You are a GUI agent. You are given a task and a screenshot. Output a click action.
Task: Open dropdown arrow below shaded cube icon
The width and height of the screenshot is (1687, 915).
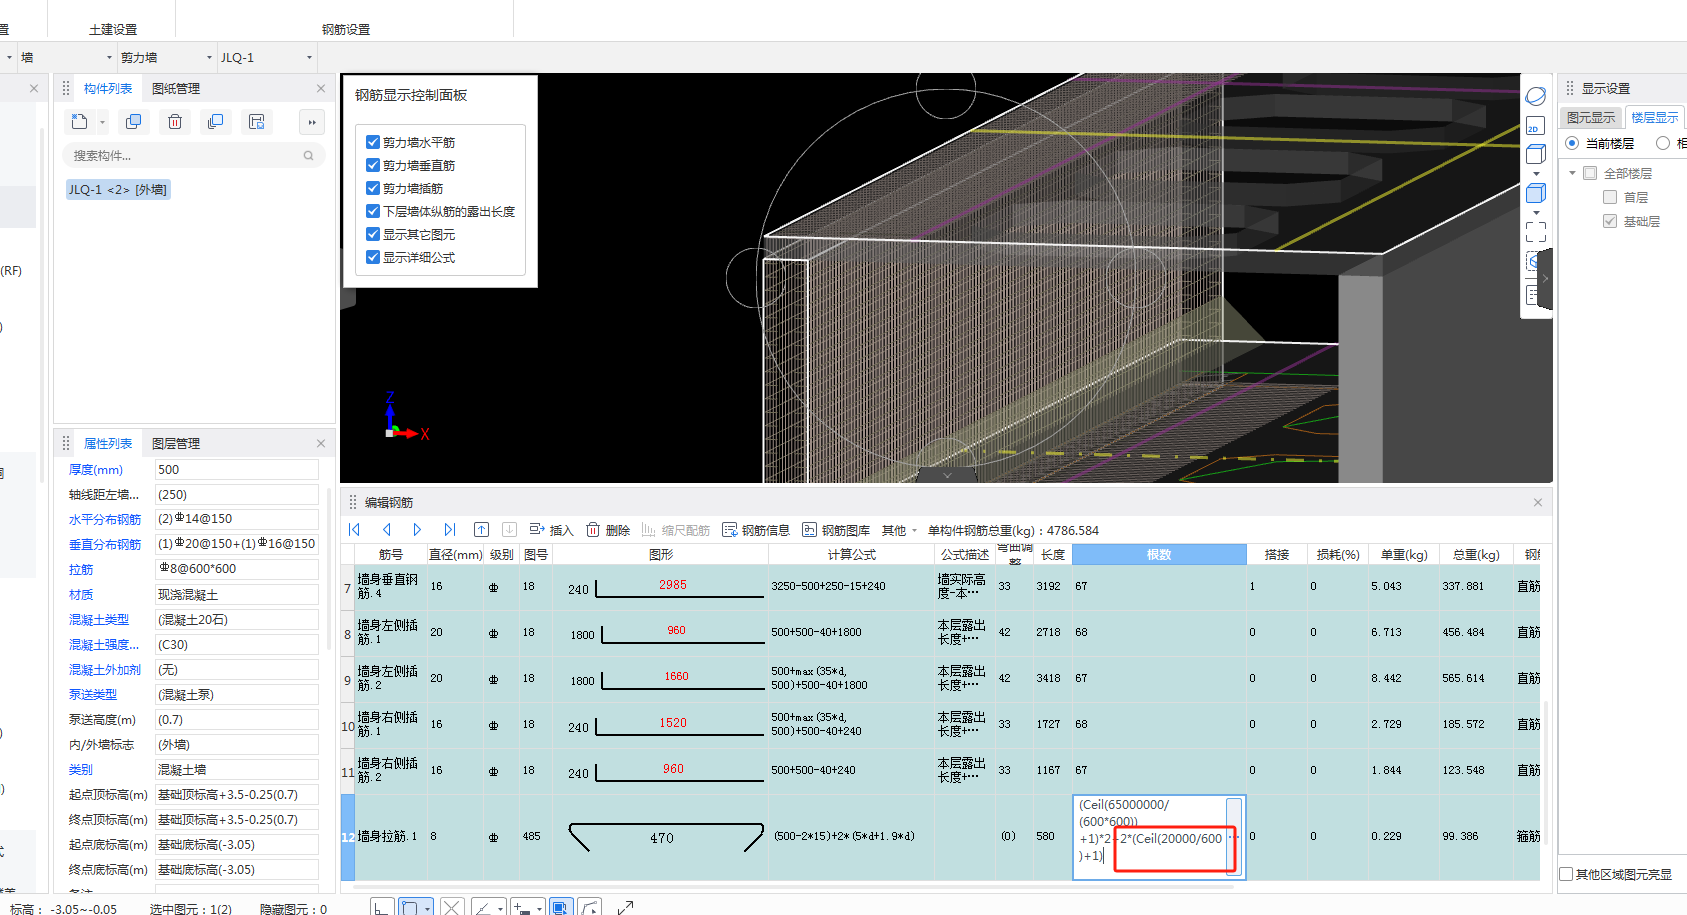point(1536,212)
